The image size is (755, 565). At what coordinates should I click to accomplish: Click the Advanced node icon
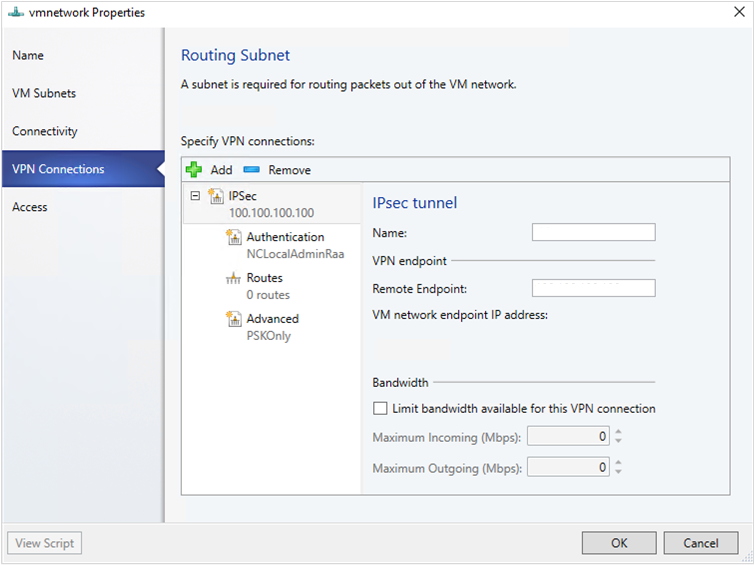(x=234, y=319)
